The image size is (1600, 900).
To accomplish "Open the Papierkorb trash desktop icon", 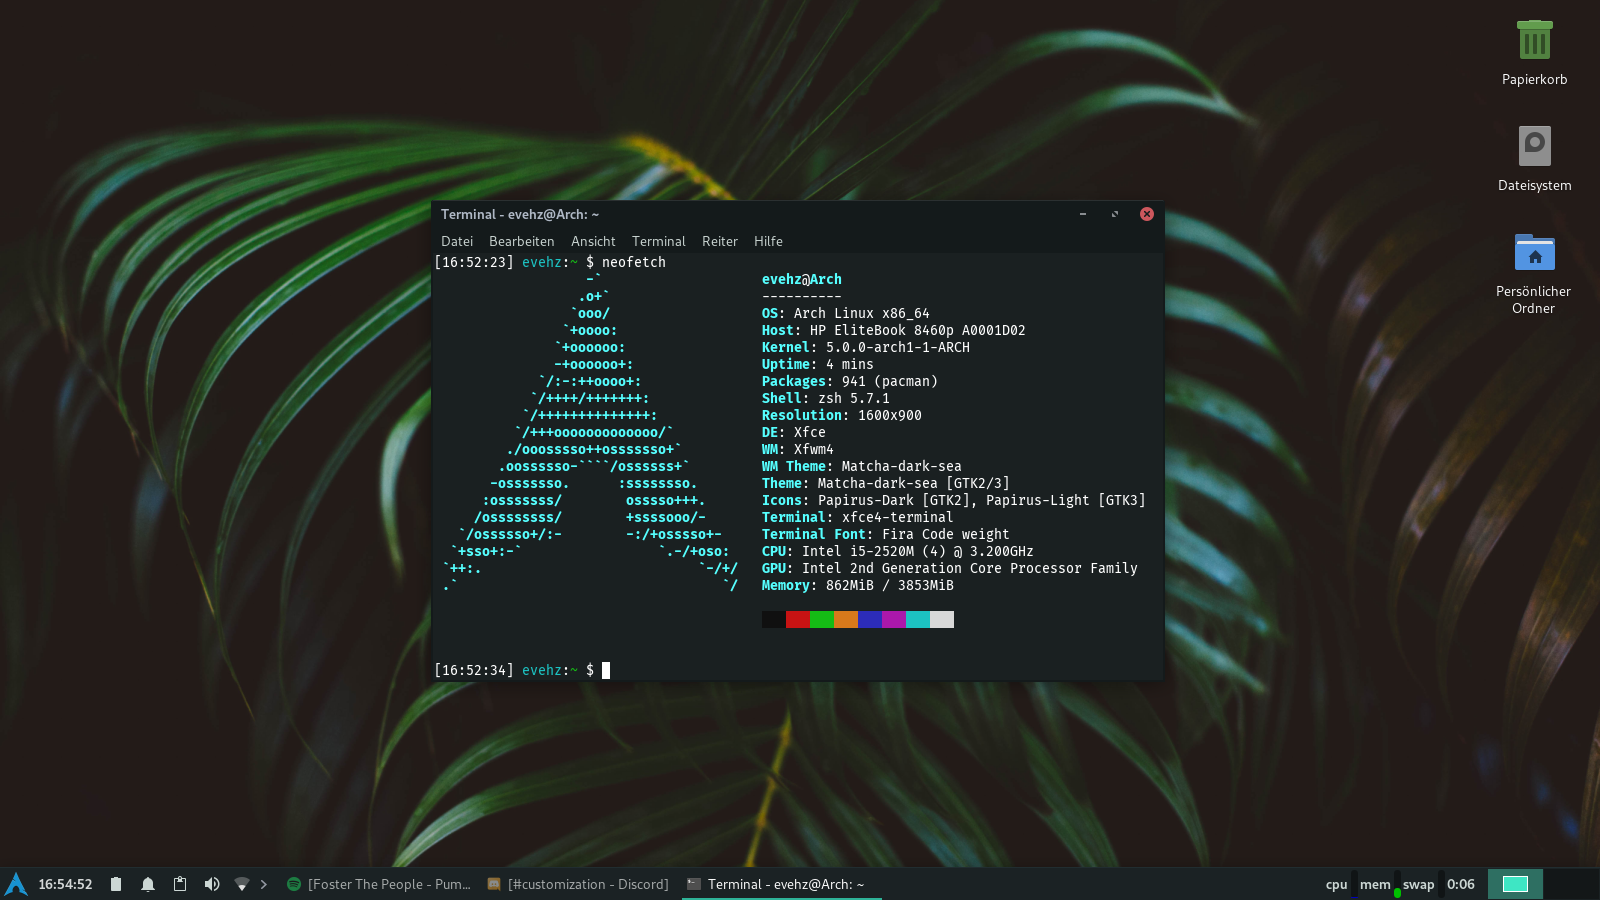I will coord(1534,41).
